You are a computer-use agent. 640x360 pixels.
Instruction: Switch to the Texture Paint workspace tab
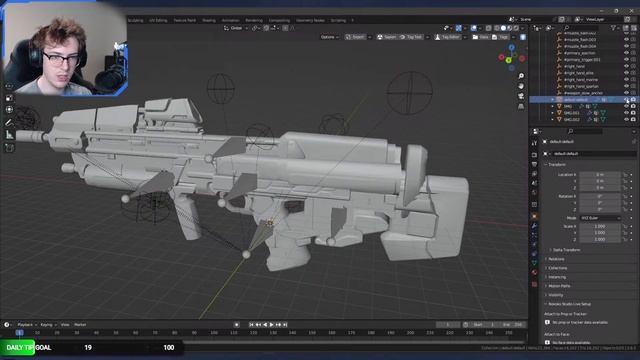pos(184,20)
